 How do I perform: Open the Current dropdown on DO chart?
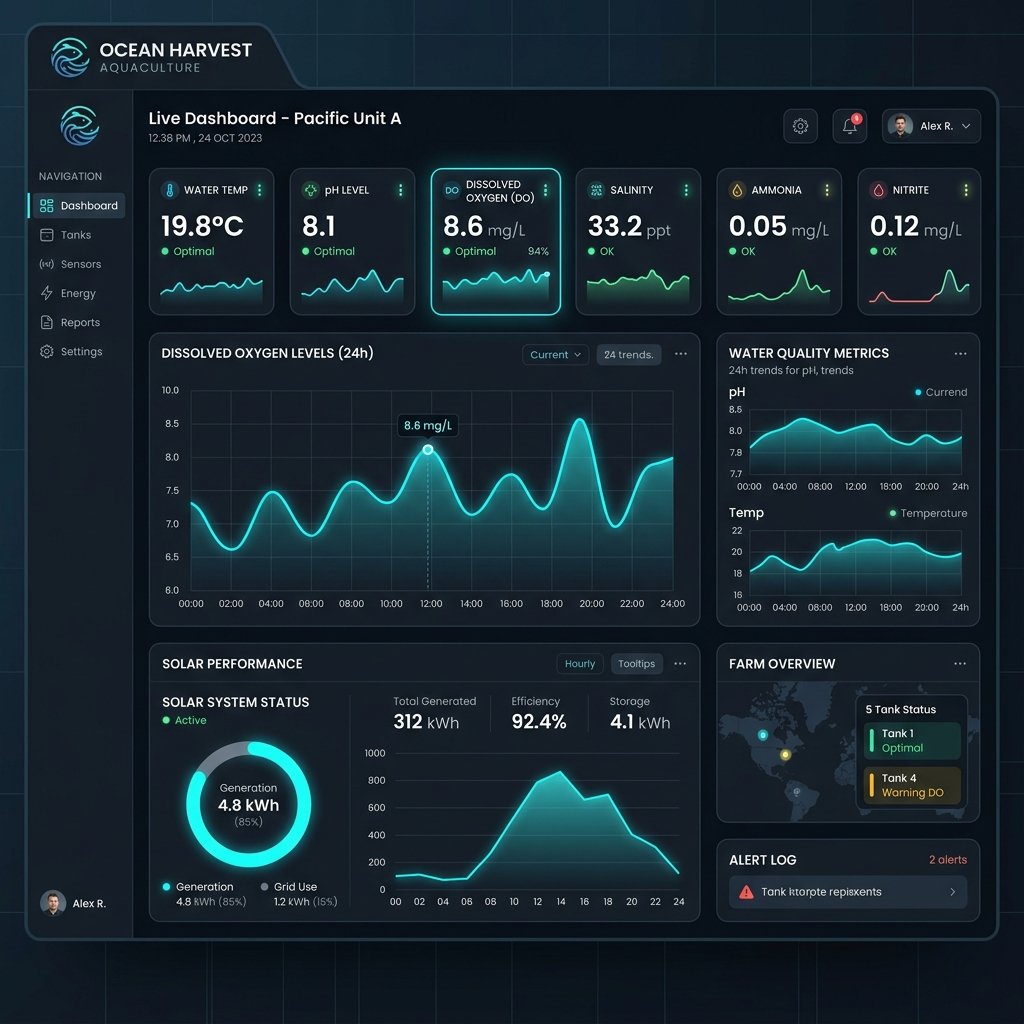(555, 355)
